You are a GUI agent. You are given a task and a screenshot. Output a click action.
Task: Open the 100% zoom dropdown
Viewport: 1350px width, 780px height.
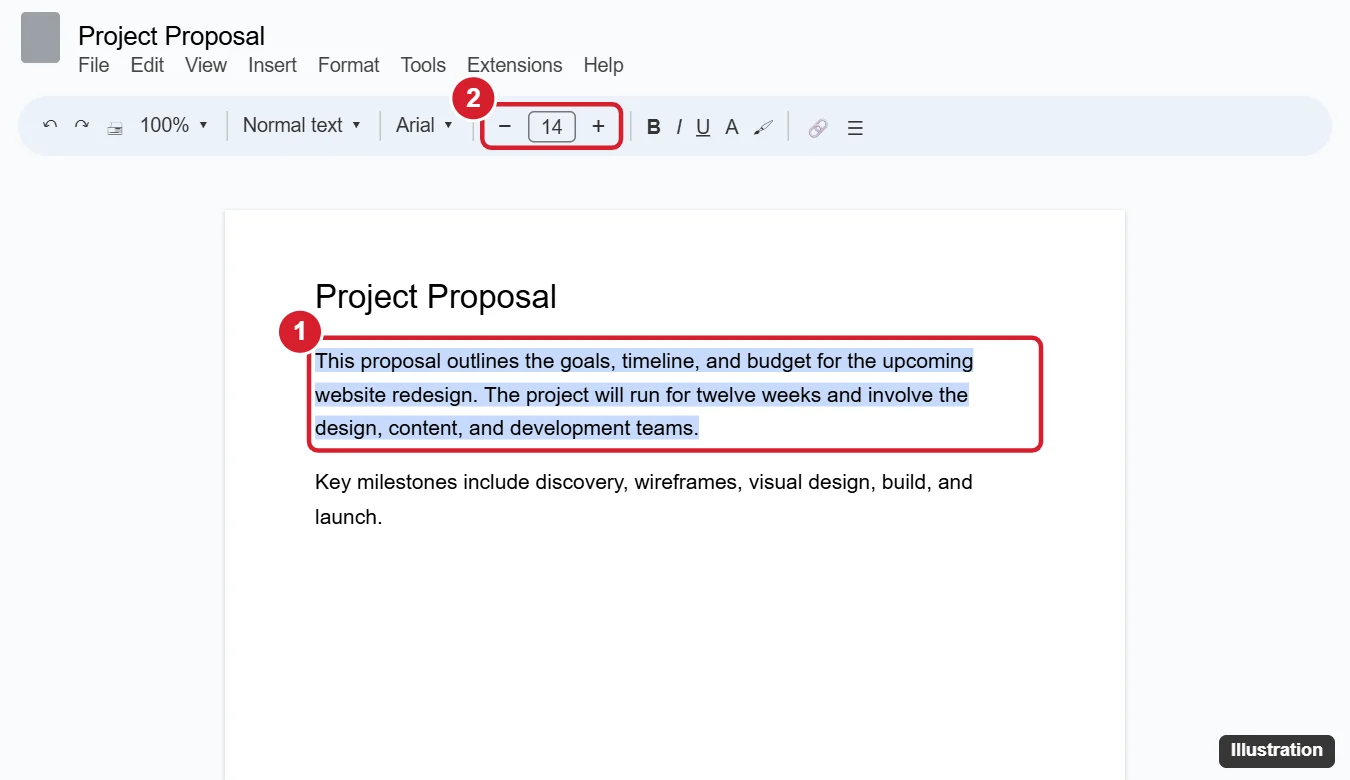tap(174, 125)
